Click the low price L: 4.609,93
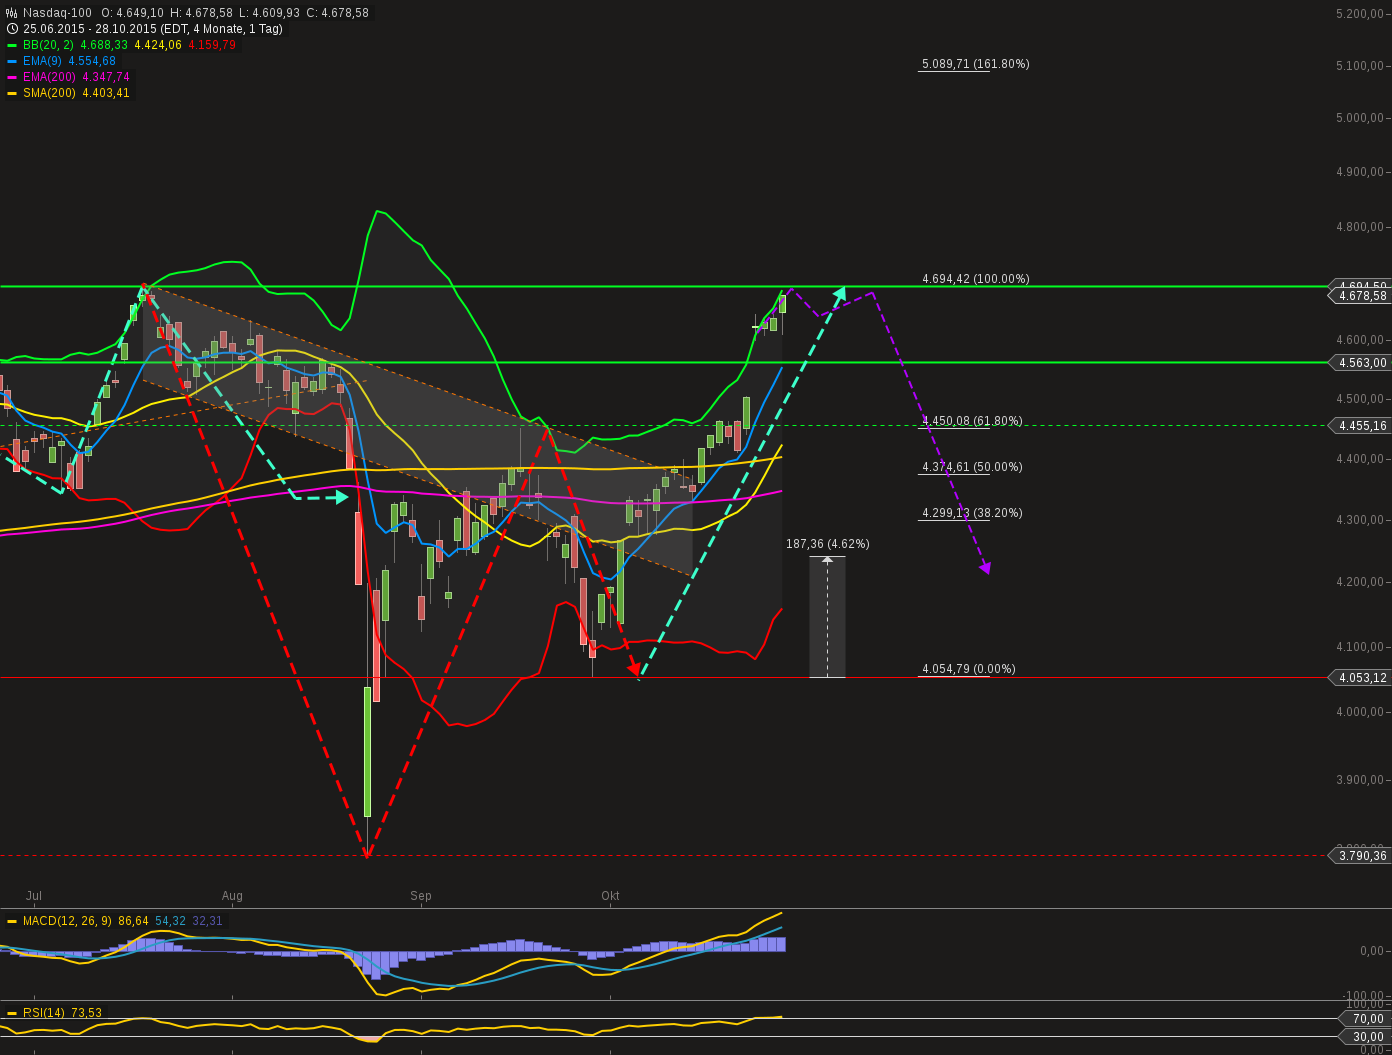1392x1055 pixels. pos(270,13)
